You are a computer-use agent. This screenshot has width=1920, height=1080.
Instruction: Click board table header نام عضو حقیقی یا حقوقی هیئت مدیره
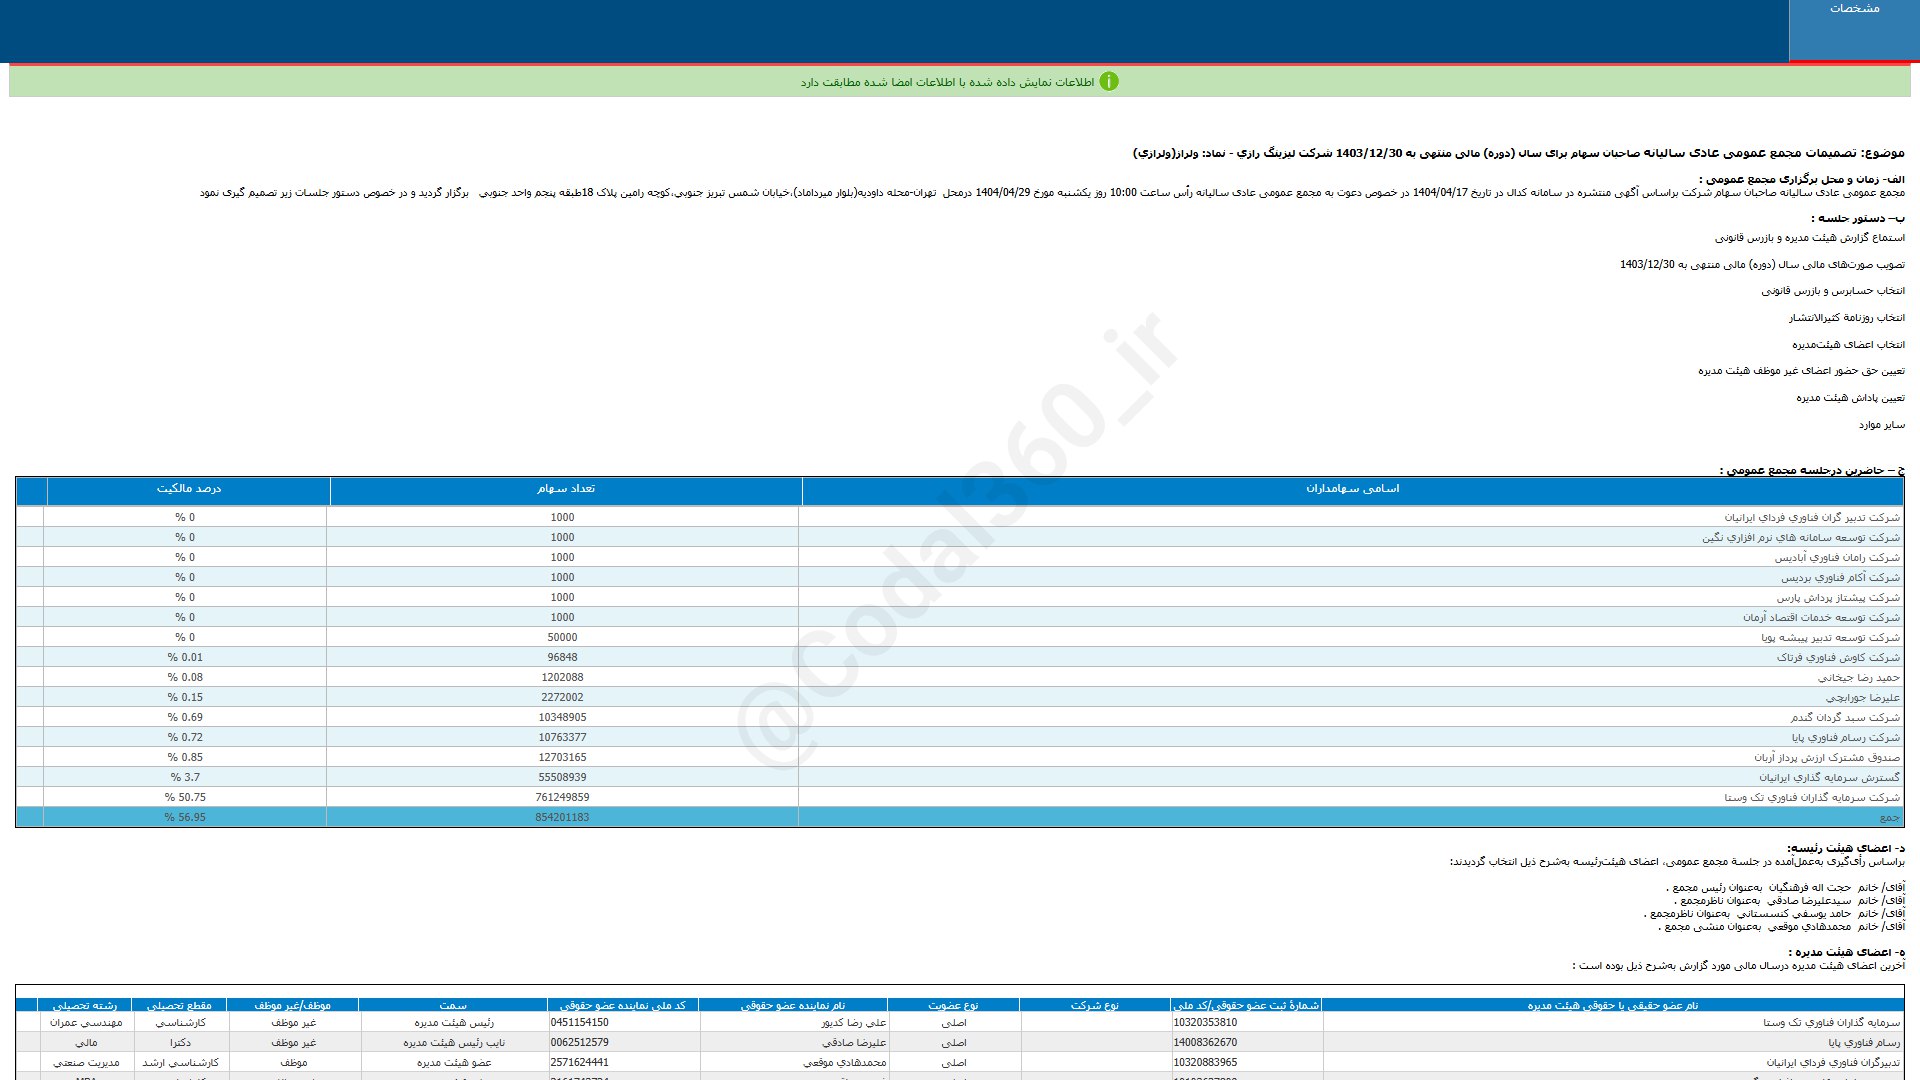pos(1612,1005)
